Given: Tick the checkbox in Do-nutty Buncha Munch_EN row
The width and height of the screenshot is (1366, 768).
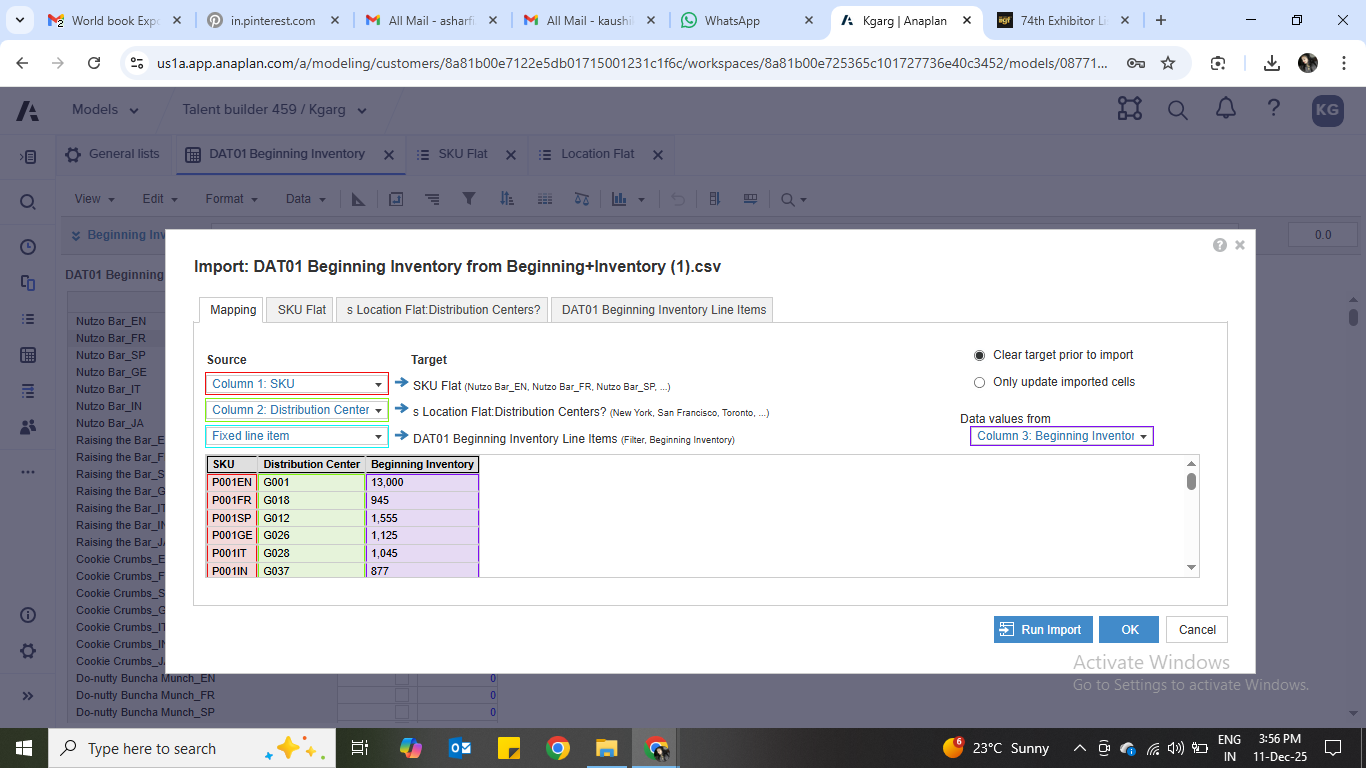Looking at the screenshot, I should (x=402, y=678).
